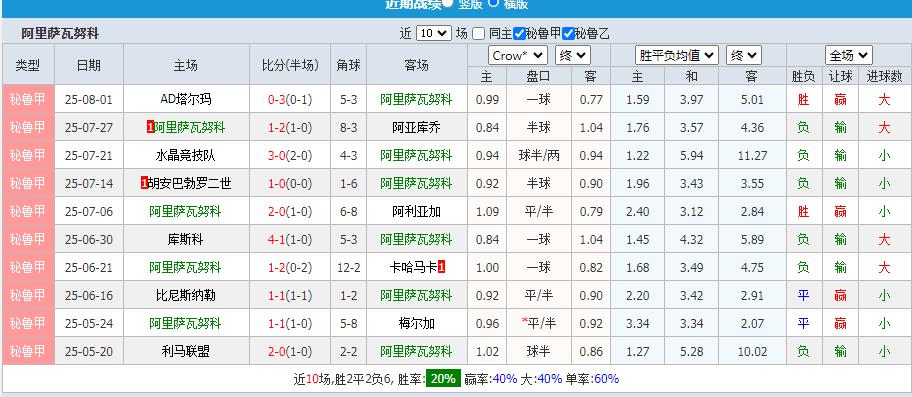Uncheck the 秘鲁乙 filter checkbox
This screenshot has width=912, height=397.
click(568, 34)
